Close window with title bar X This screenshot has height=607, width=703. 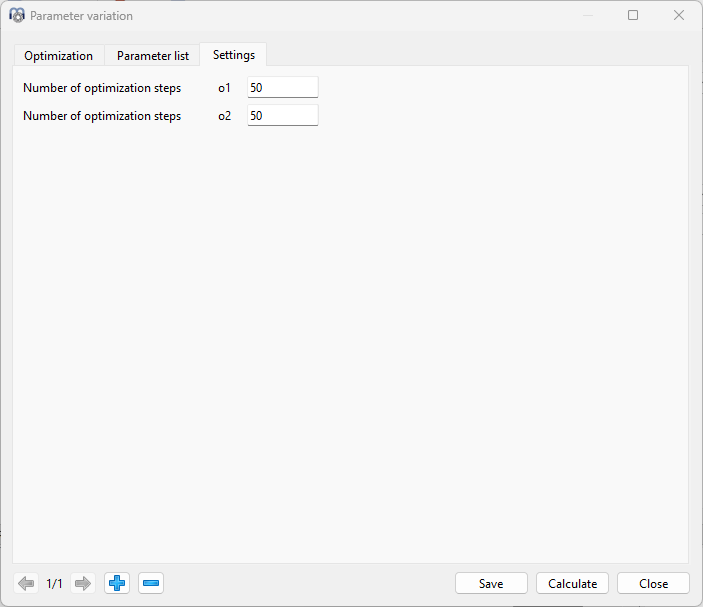click(x=679, y=15)
